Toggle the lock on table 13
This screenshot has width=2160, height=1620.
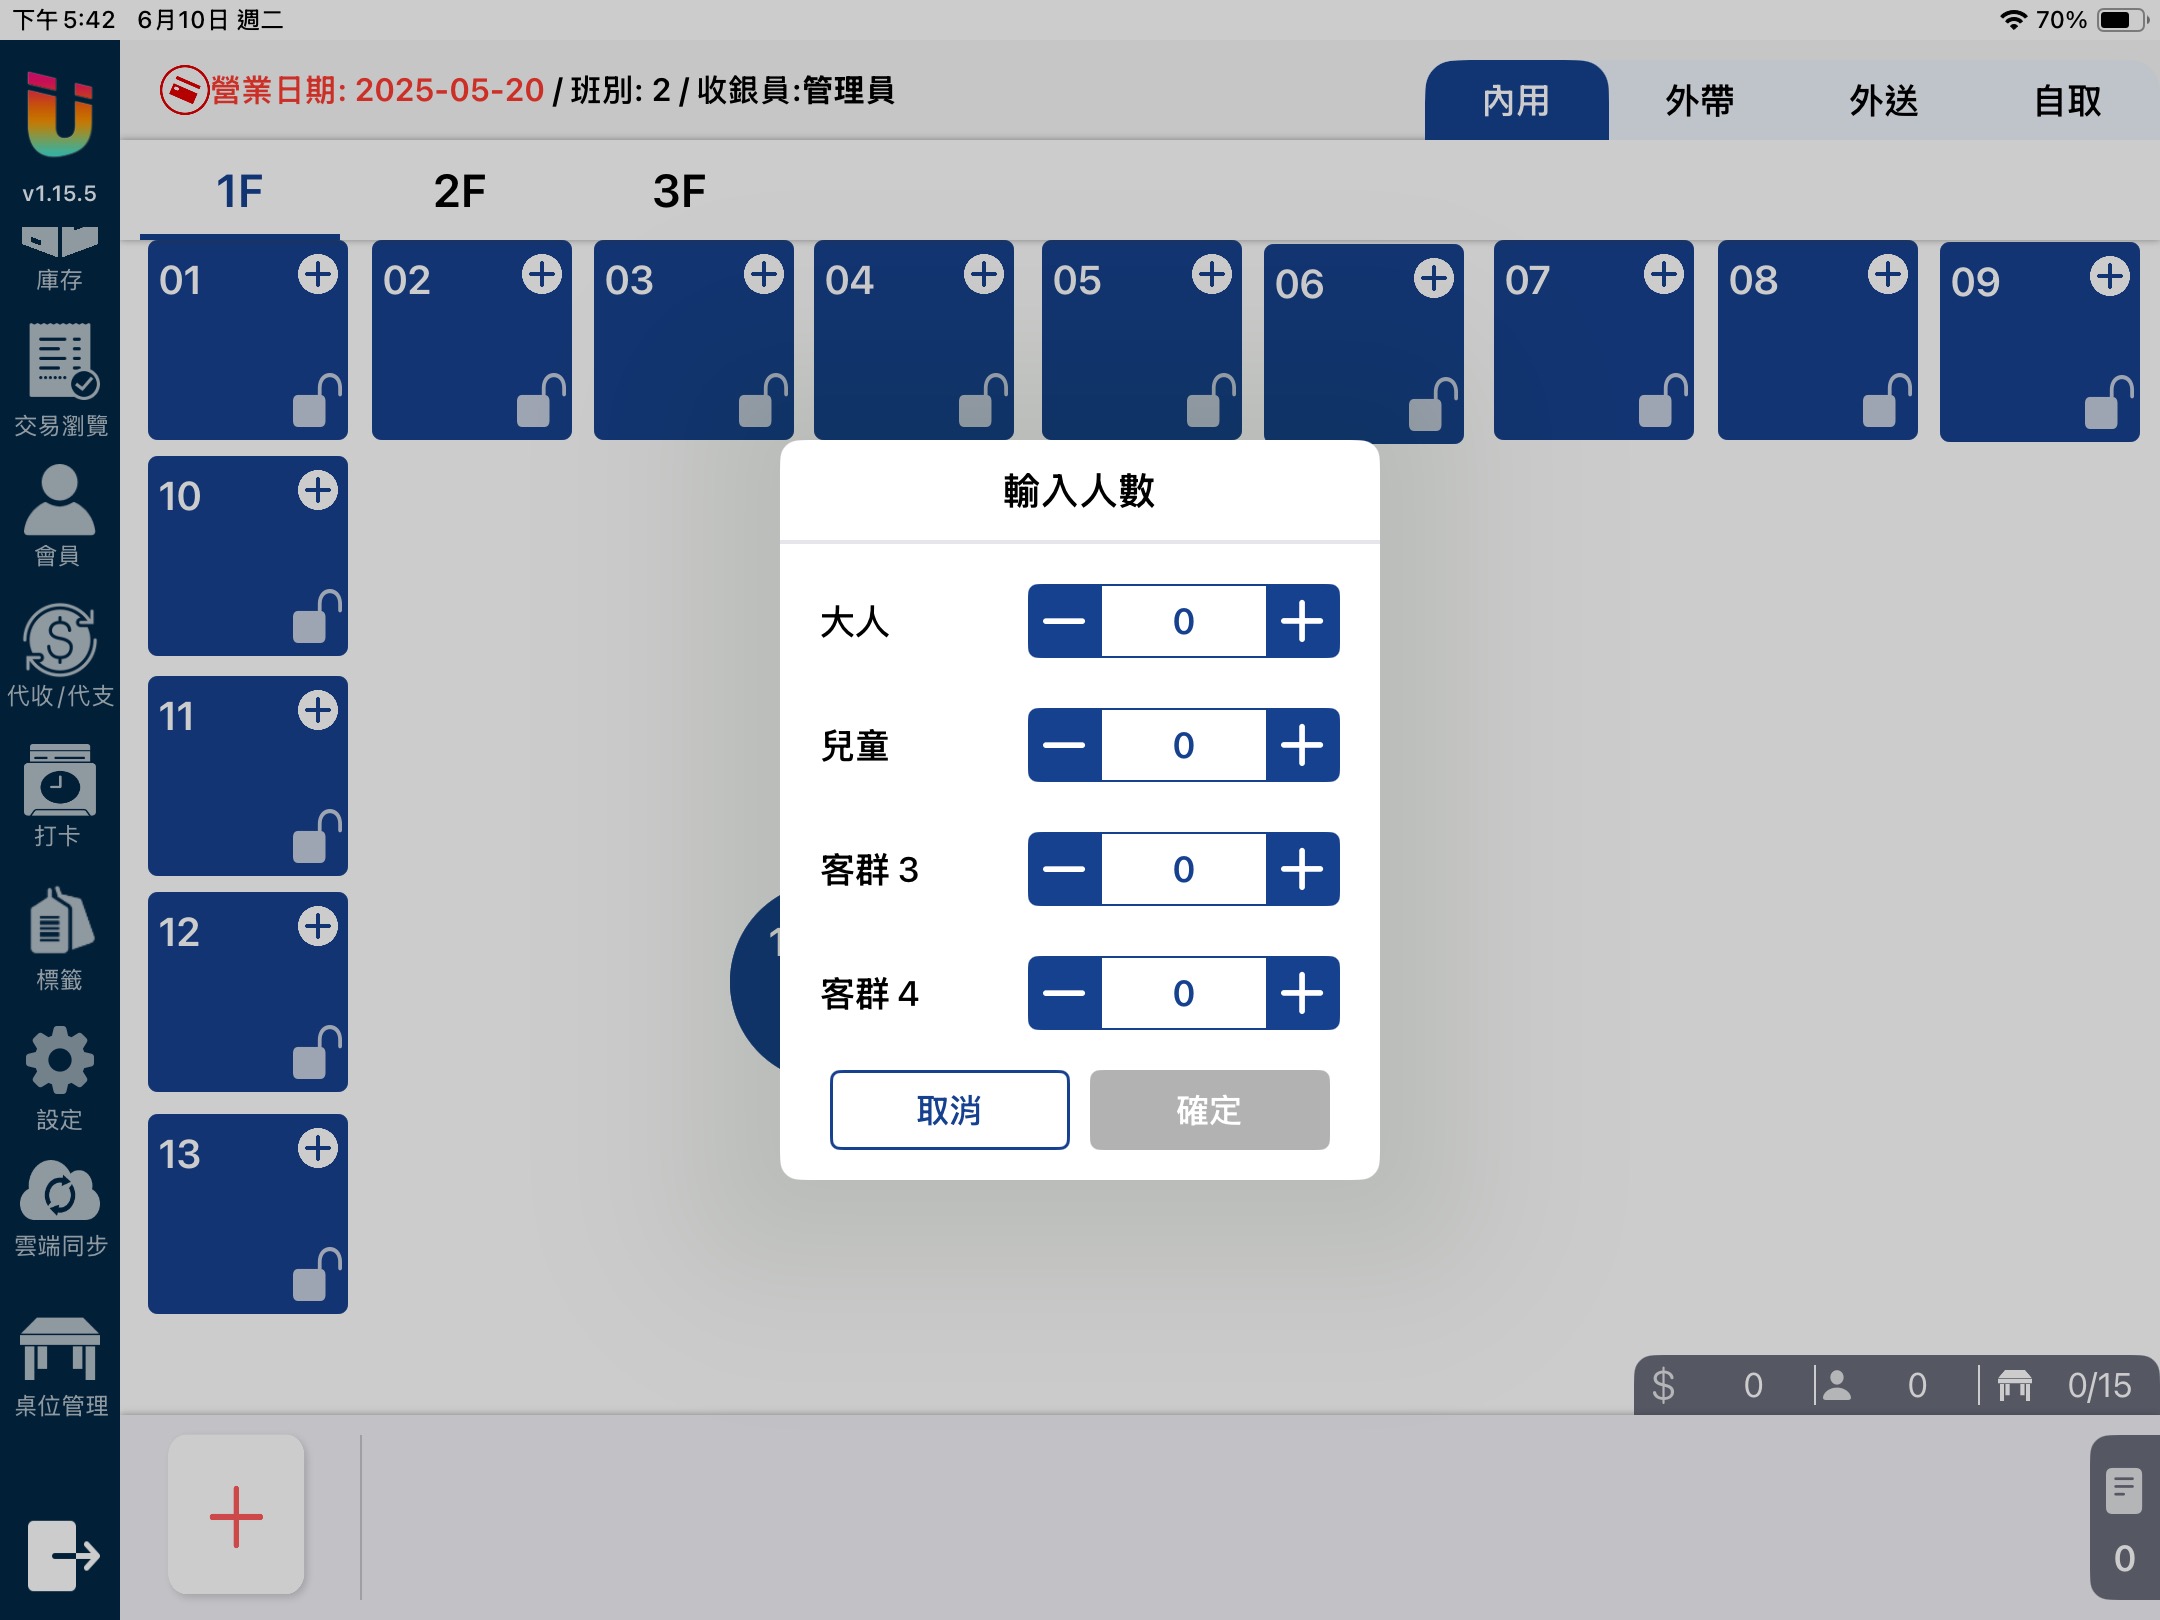(x=316, y=1276)
